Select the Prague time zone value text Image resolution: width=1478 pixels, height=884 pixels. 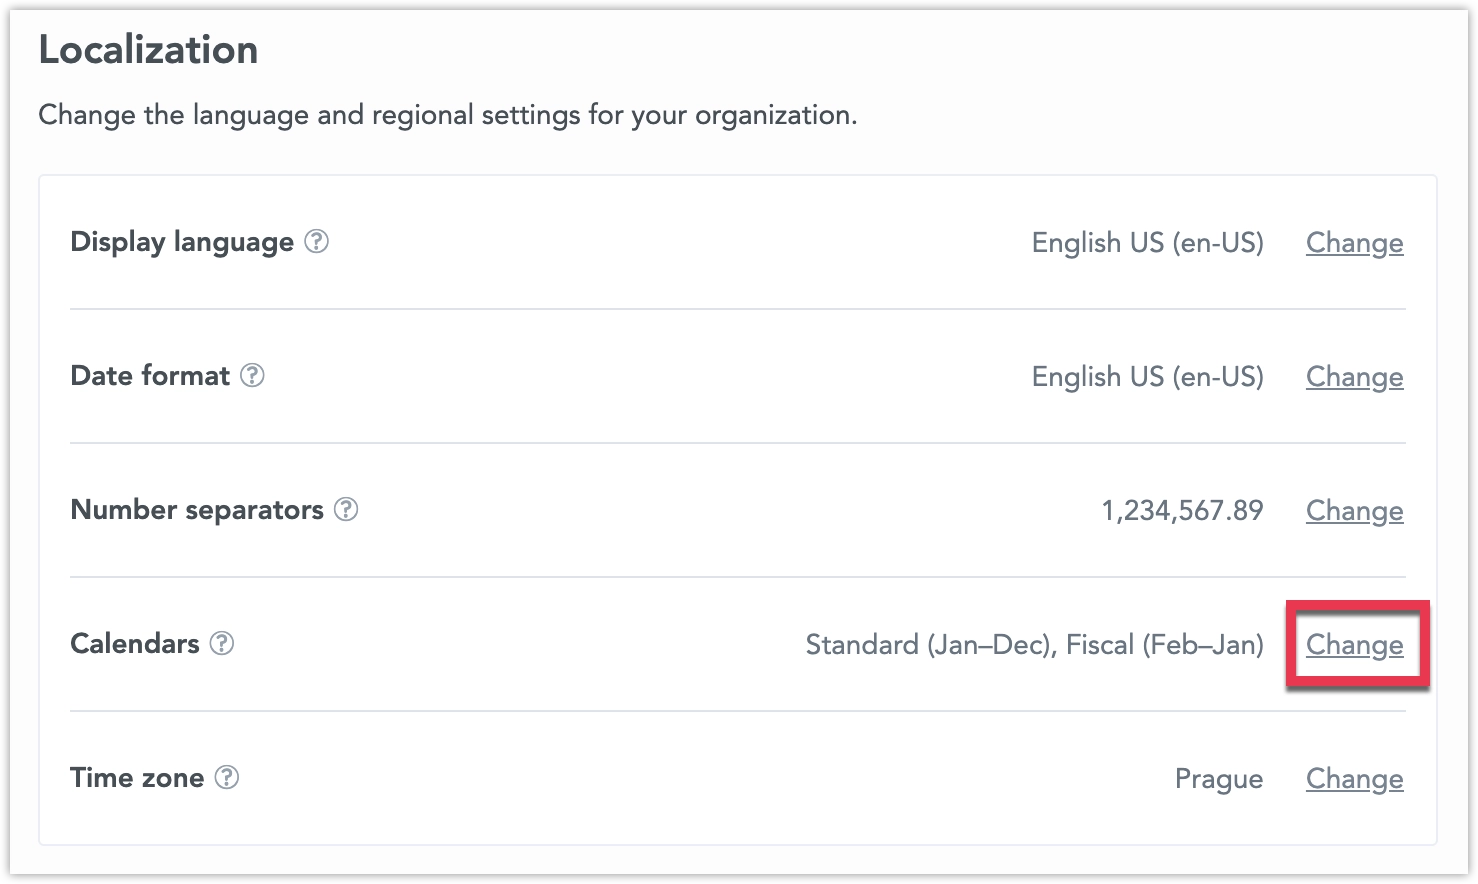(x=1219, y=778)
